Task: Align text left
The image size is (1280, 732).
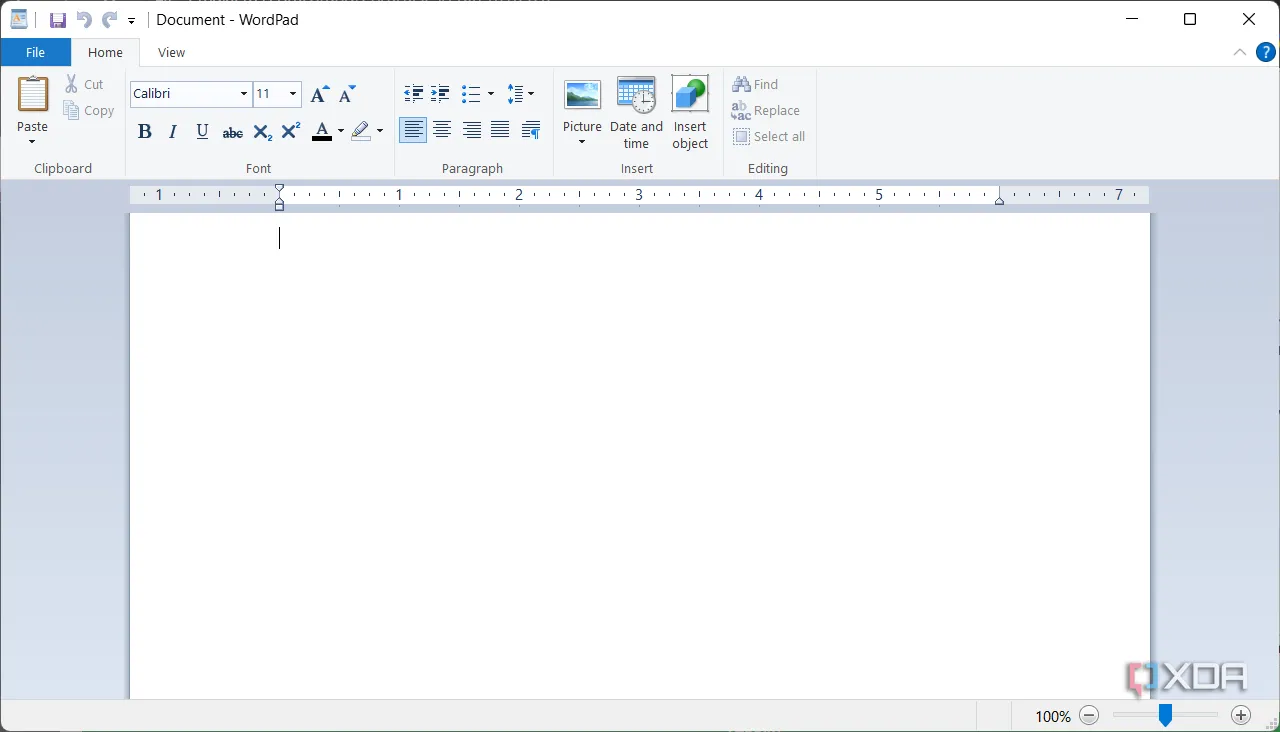Action: click(x=413, y=130)
